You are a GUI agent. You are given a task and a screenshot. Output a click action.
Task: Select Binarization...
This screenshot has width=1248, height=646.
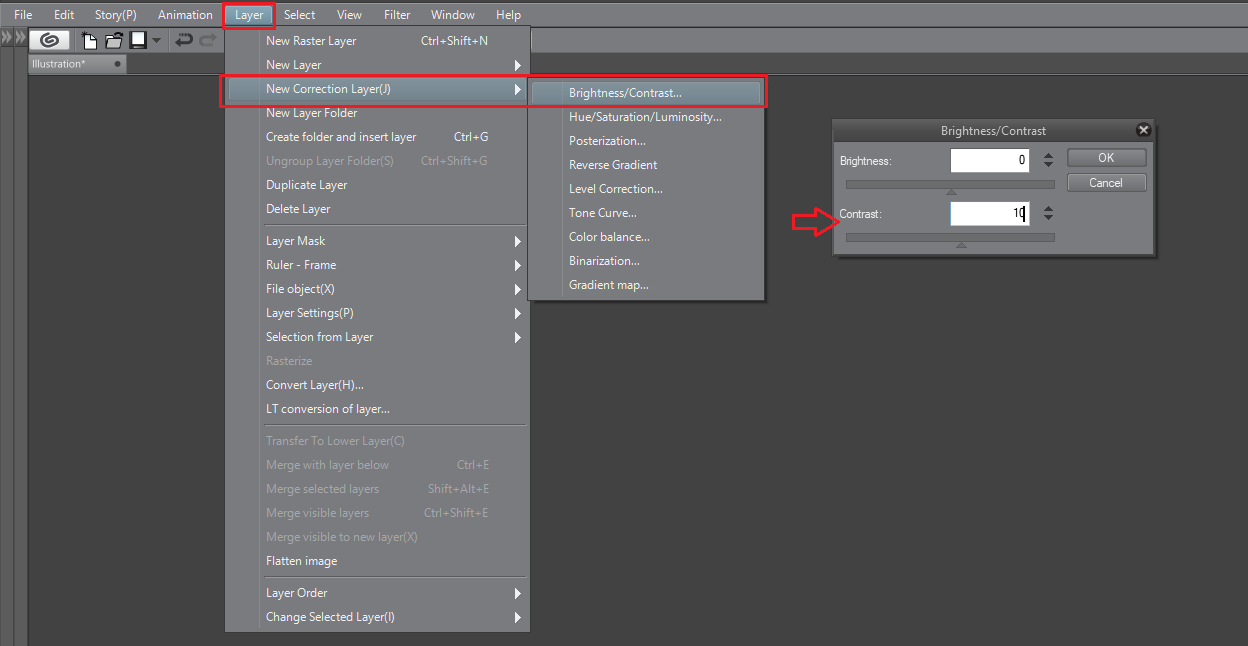[646, 261]
